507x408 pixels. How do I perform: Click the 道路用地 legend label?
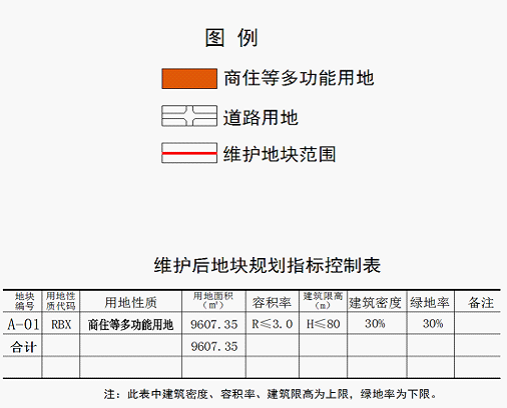pos(260,118)
